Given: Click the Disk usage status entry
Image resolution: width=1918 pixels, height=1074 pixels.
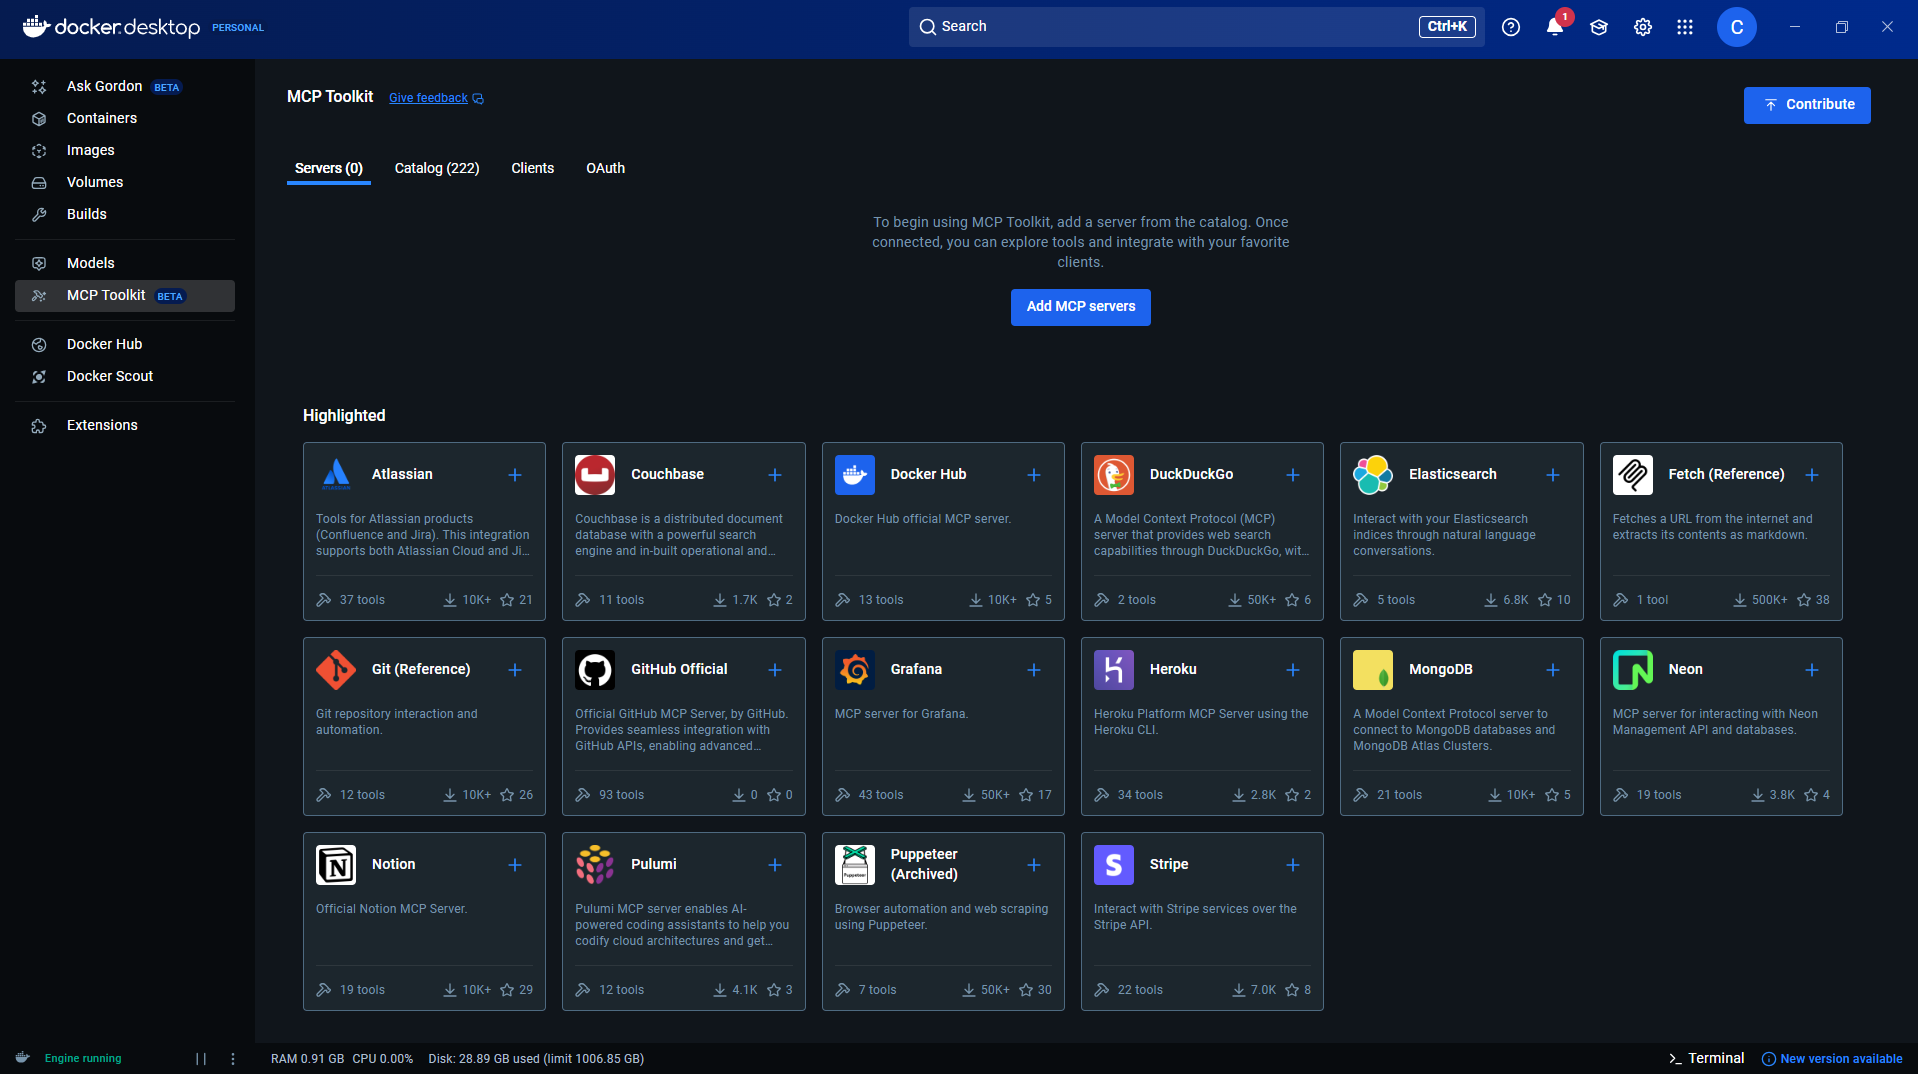Looking at the screenshot, I should coord(536,1059).
